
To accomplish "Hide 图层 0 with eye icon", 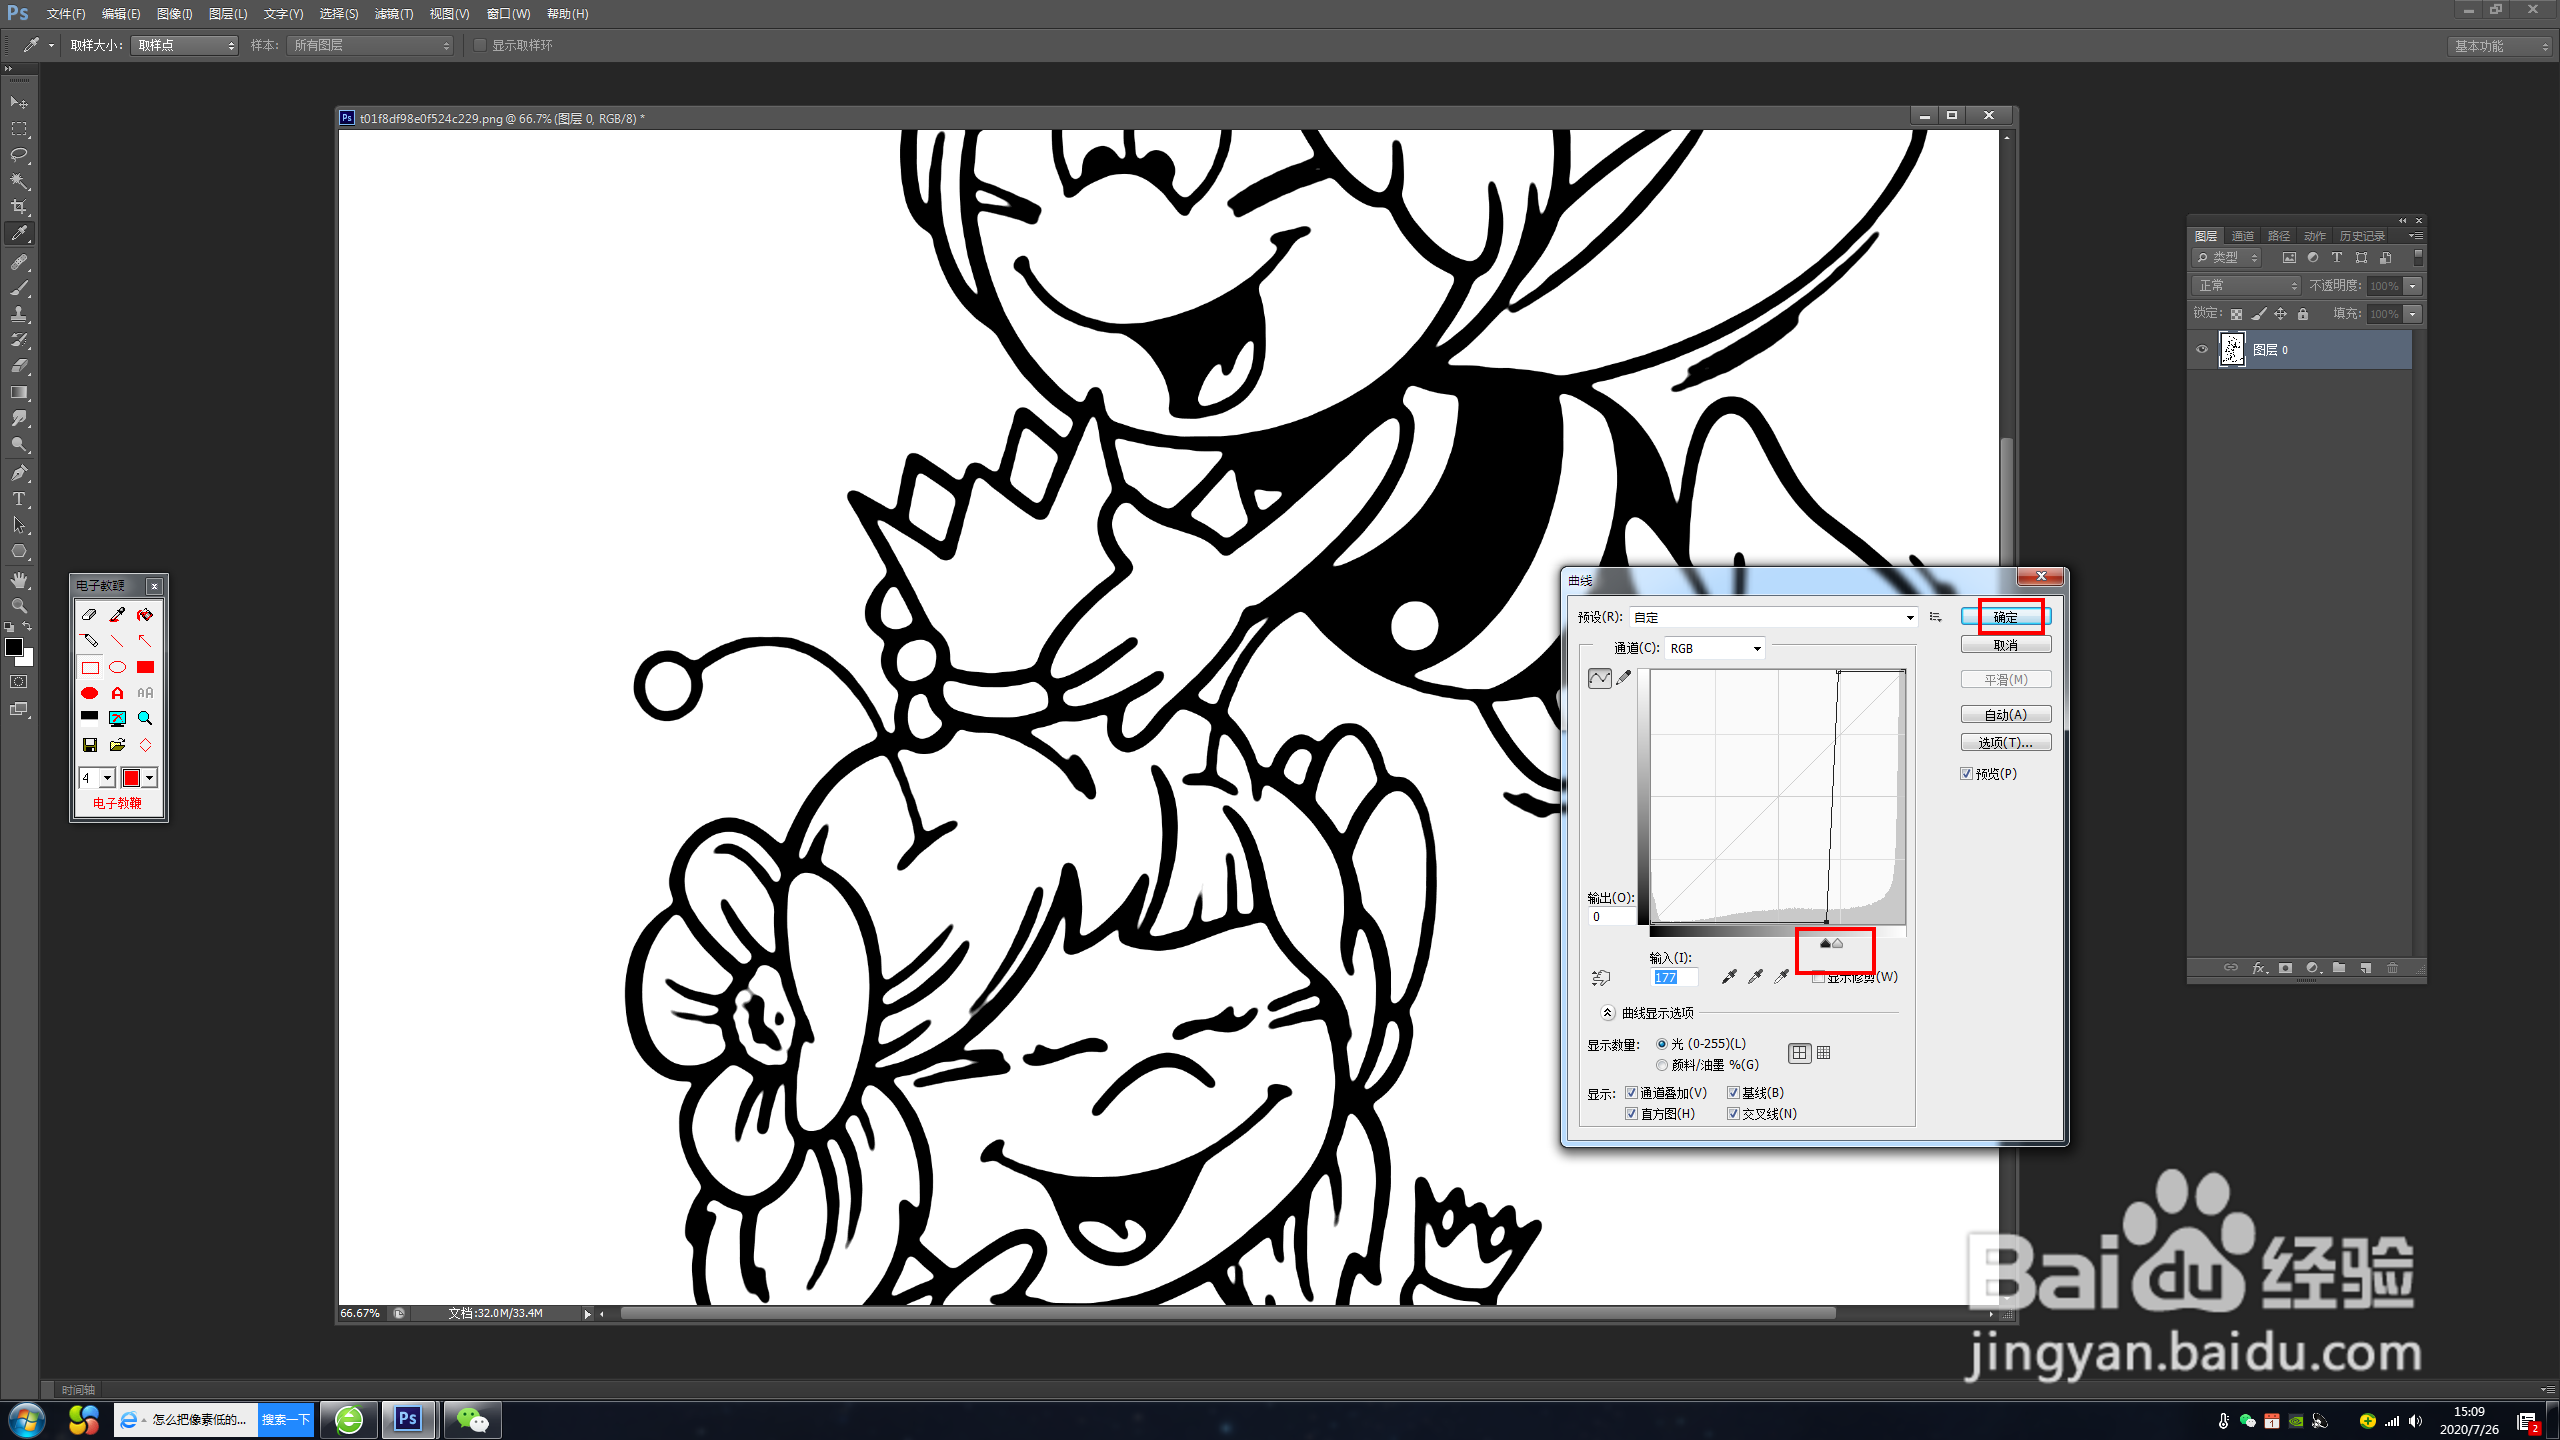I will (x=2202, y=350).
